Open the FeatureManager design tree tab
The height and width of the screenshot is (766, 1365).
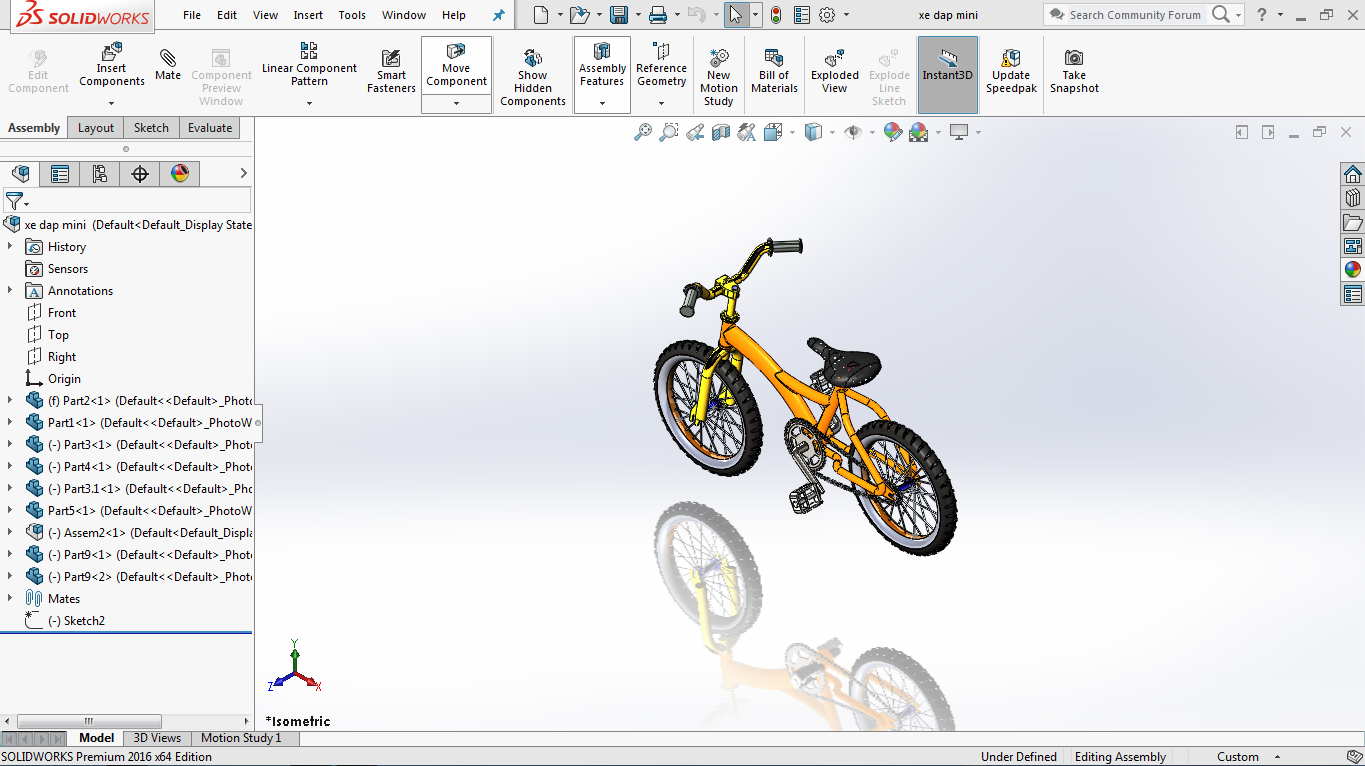point(20,174)
